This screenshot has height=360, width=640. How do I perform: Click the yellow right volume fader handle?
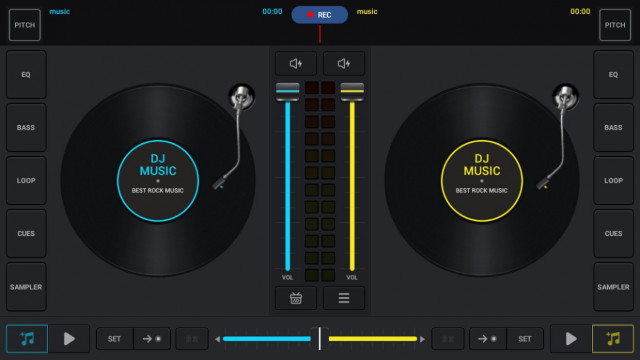[x=352, y=91]
